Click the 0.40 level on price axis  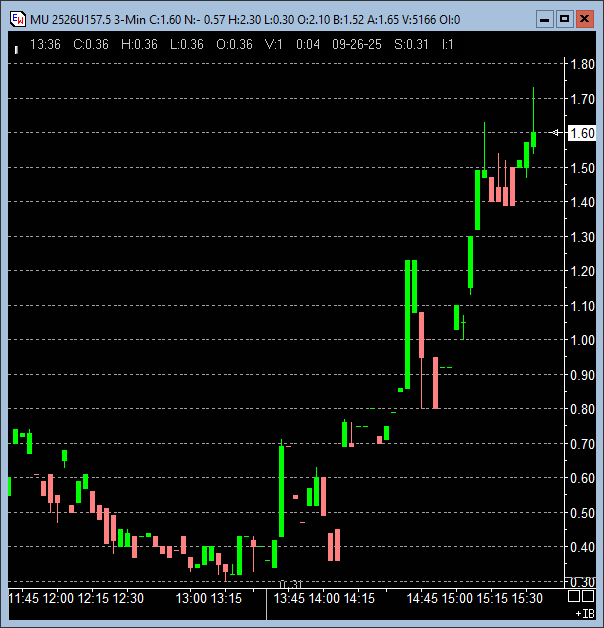582,547
